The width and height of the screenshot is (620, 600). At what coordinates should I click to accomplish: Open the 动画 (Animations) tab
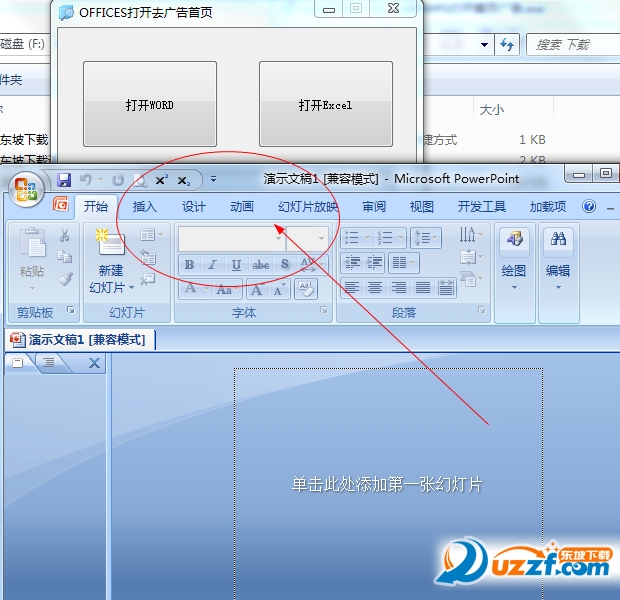242,206
